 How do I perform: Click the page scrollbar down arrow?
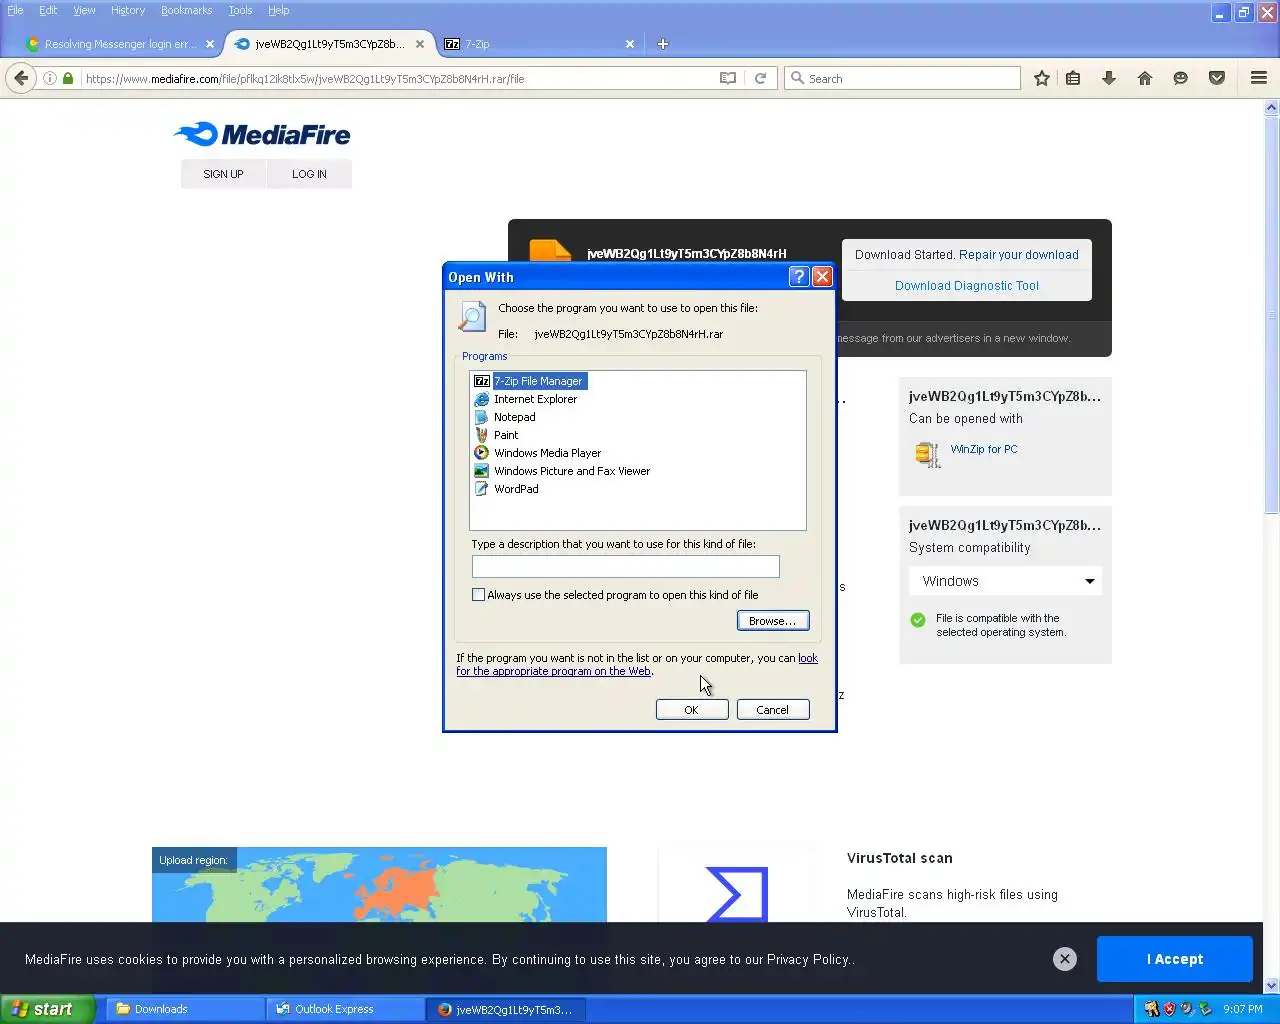click(1272, 985)
